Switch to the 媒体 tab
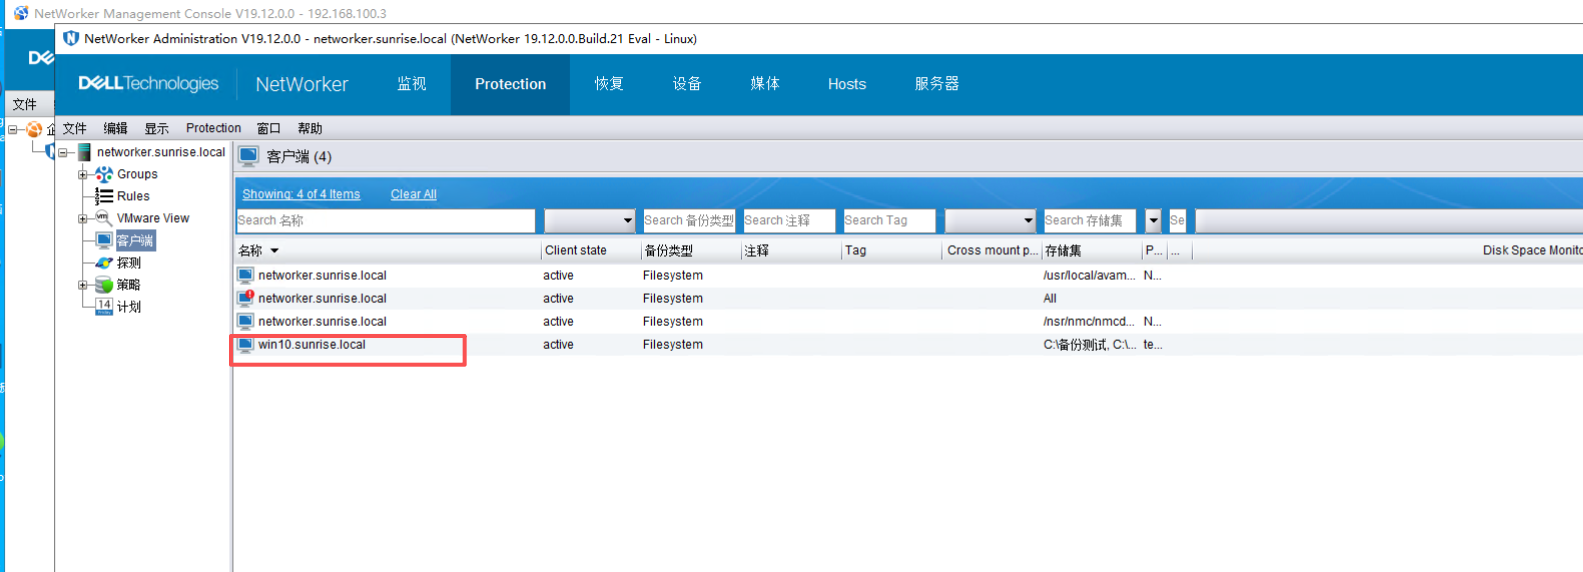 point(765,84)
